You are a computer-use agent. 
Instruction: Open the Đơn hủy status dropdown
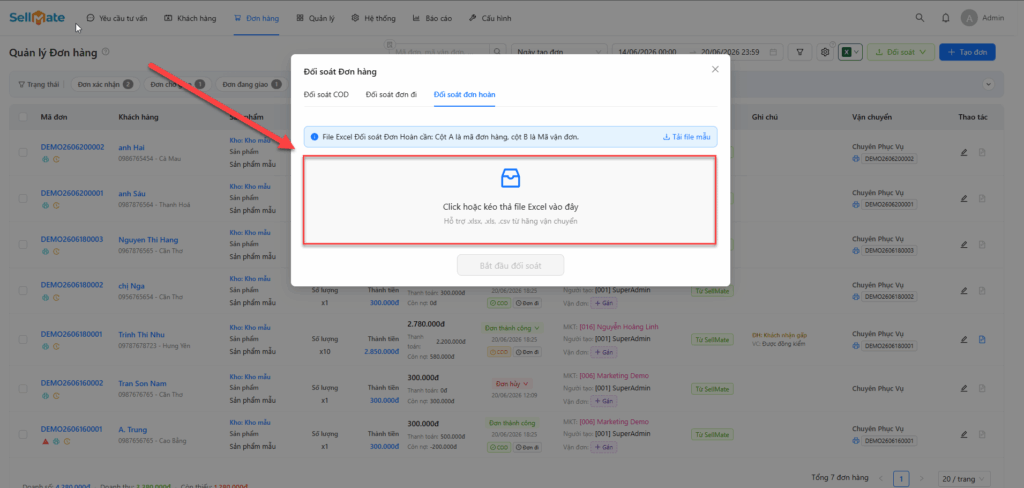[513, 383]
